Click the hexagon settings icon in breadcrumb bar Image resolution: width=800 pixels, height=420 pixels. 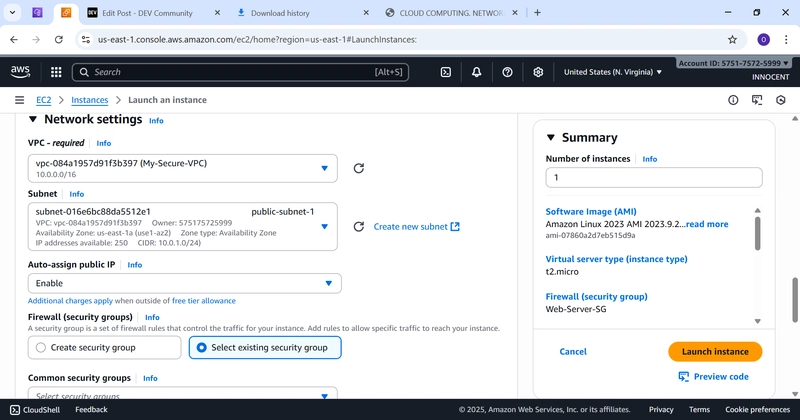(781, 100)
